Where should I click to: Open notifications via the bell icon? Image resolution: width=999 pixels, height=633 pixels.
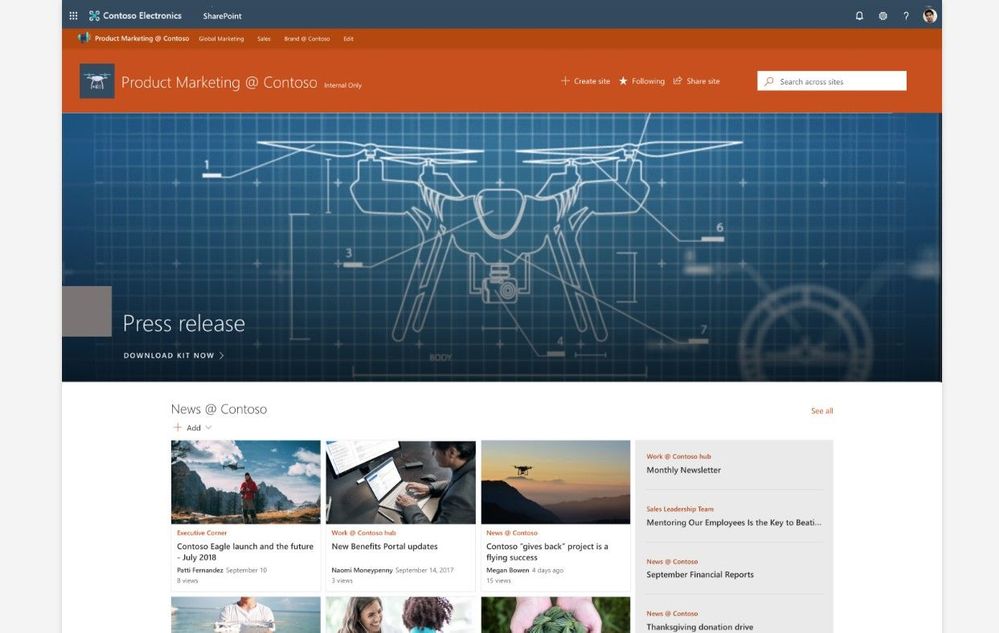(858, 14)
